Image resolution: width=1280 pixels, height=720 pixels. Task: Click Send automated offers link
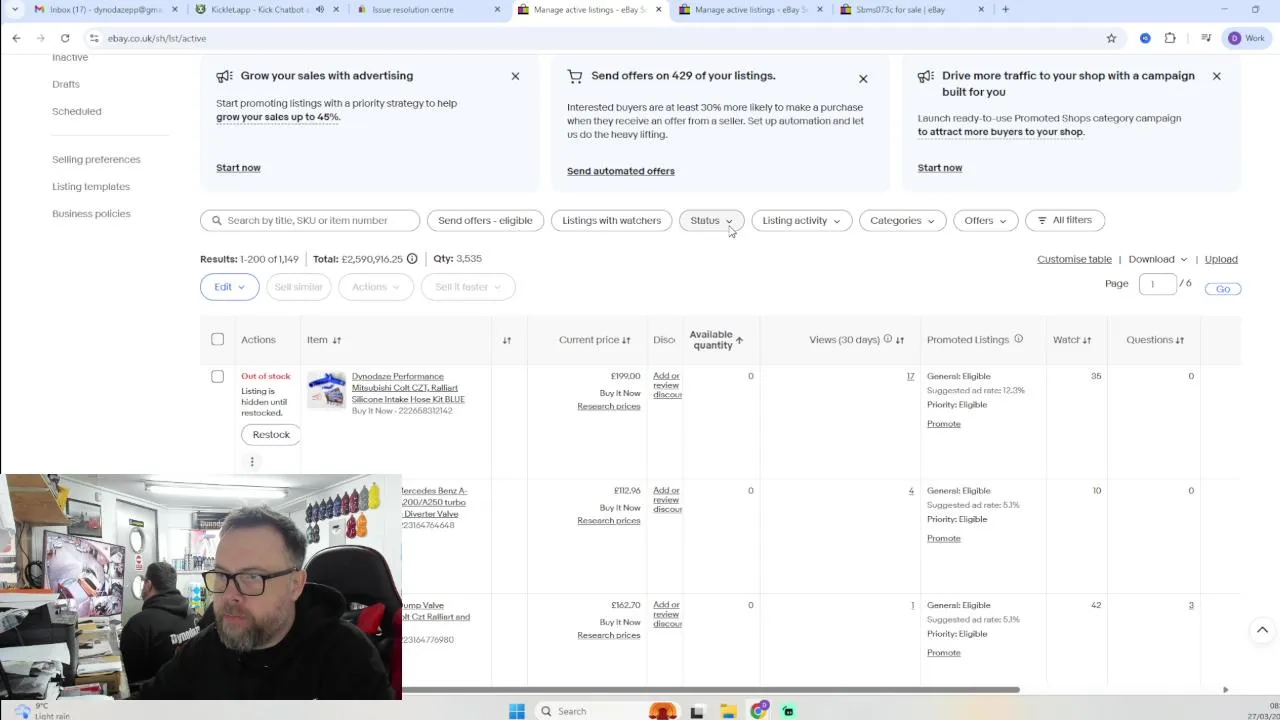(x=621, y=171)
